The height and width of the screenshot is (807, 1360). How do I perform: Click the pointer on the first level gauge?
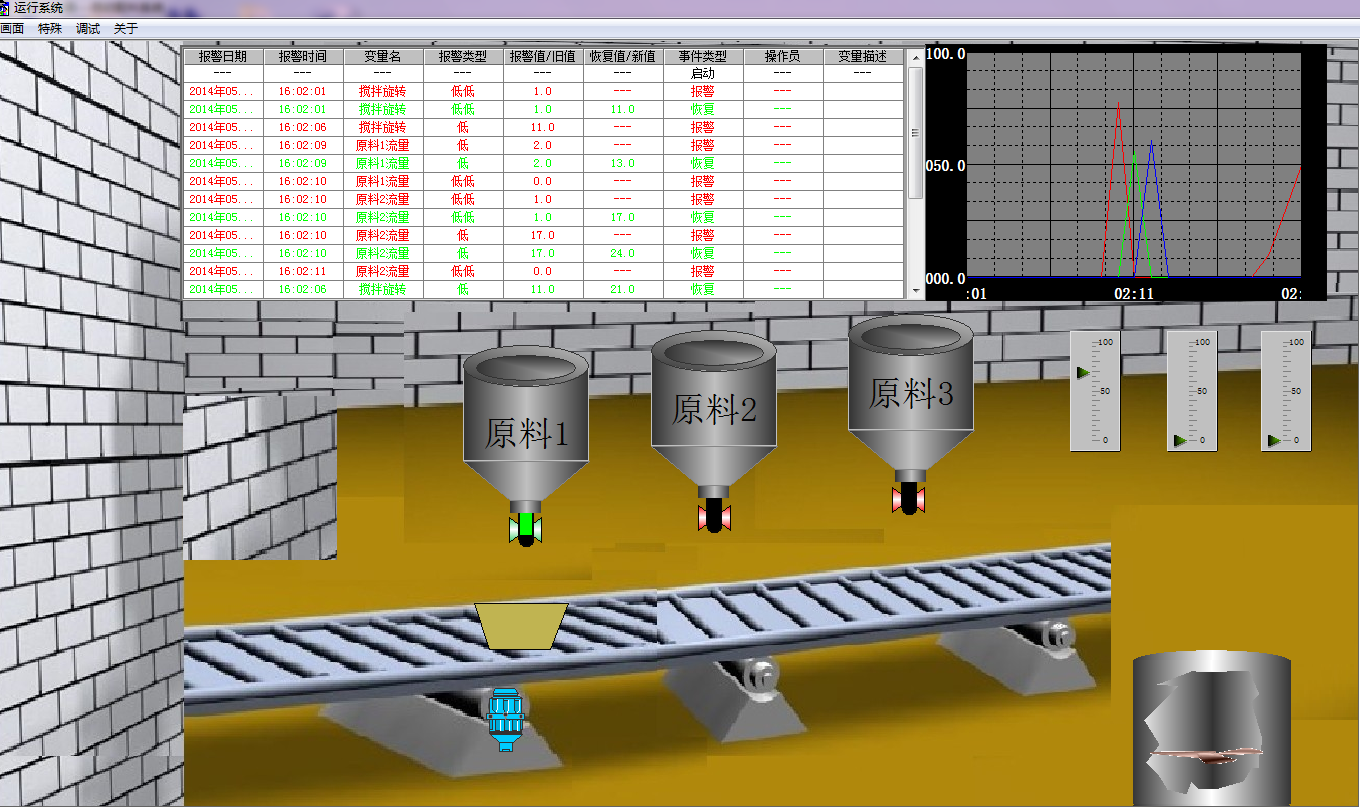(x=1083, y=373)
